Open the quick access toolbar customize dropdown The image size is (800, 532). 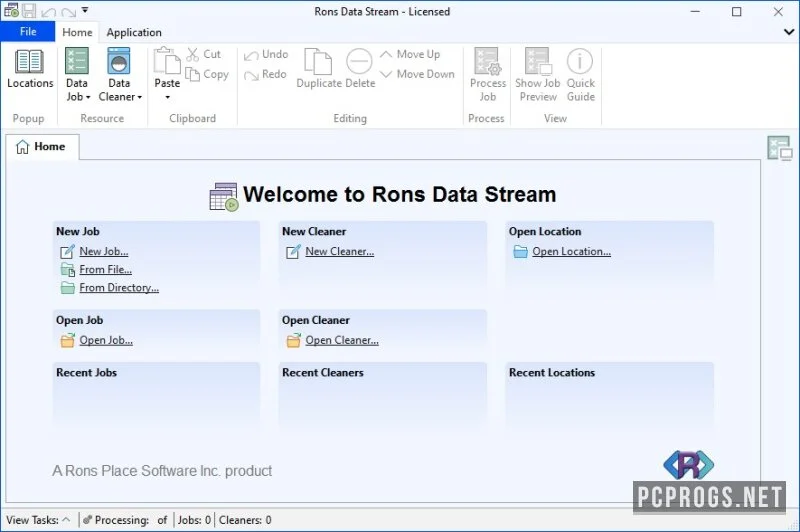(85, 10)
